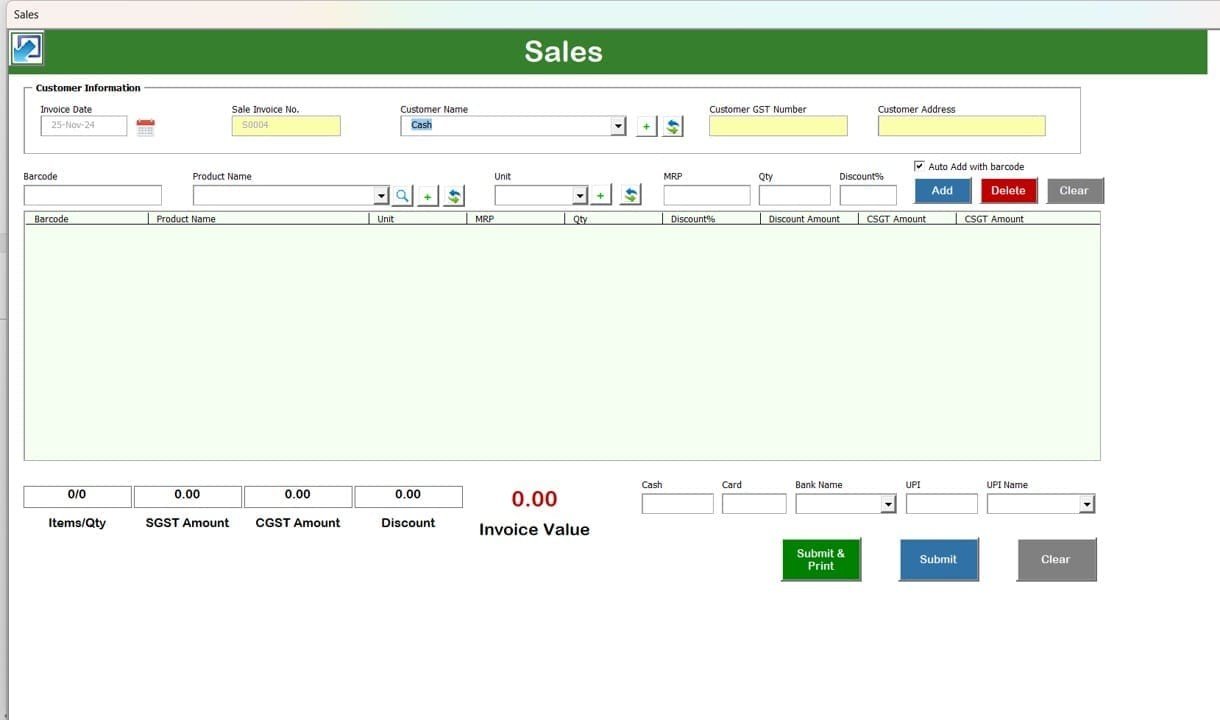The image size is (1220, 720).
Task: Open the Unit dropdown arrow
Action: pyautogui.click(x=580, y=195)
